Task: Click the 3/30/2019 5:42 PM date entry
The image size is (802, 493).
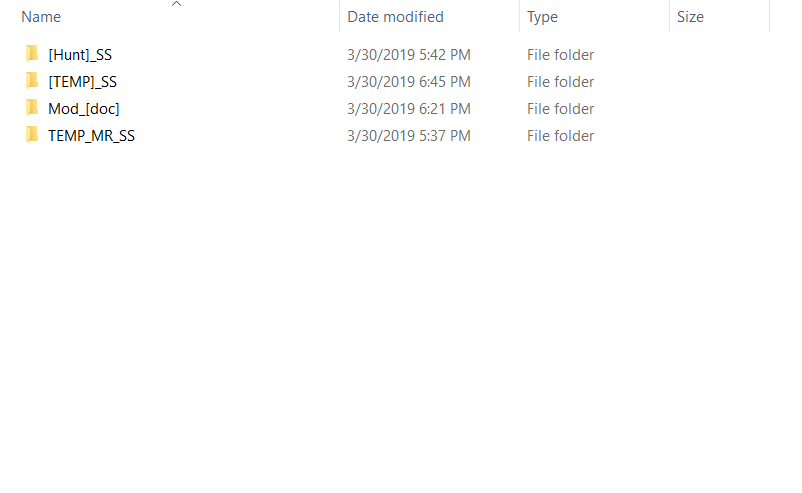Action: [409, 55]
